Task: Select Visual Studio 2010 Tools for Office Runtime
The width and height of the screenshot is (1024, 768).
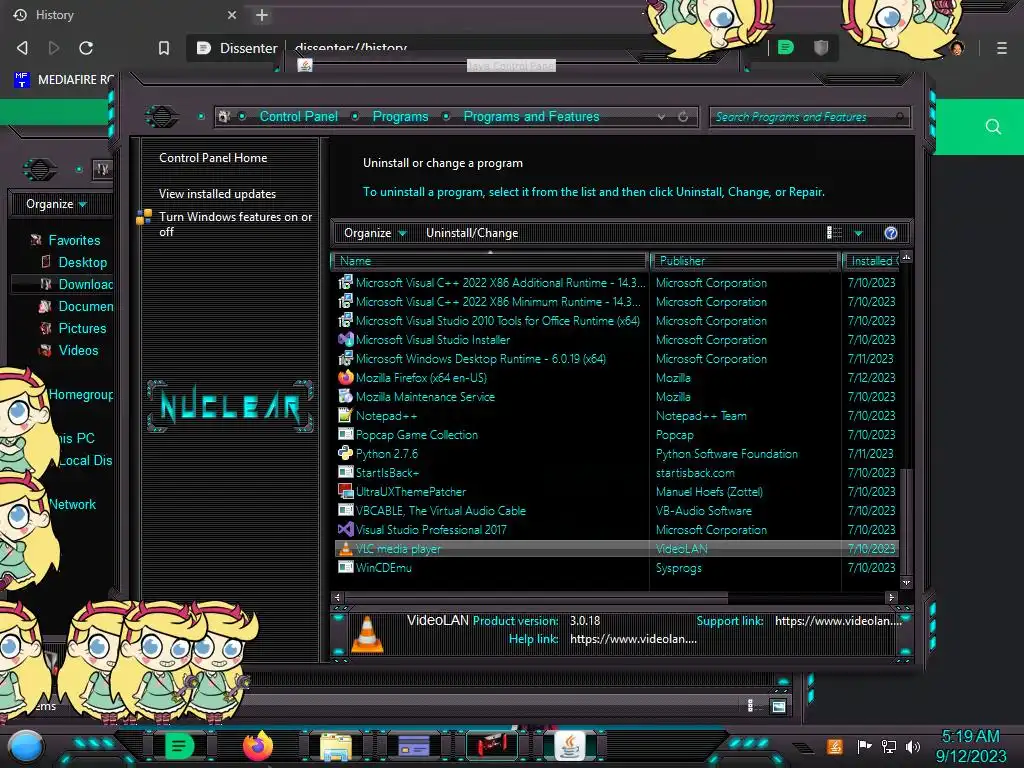Action: coord(488,321)
